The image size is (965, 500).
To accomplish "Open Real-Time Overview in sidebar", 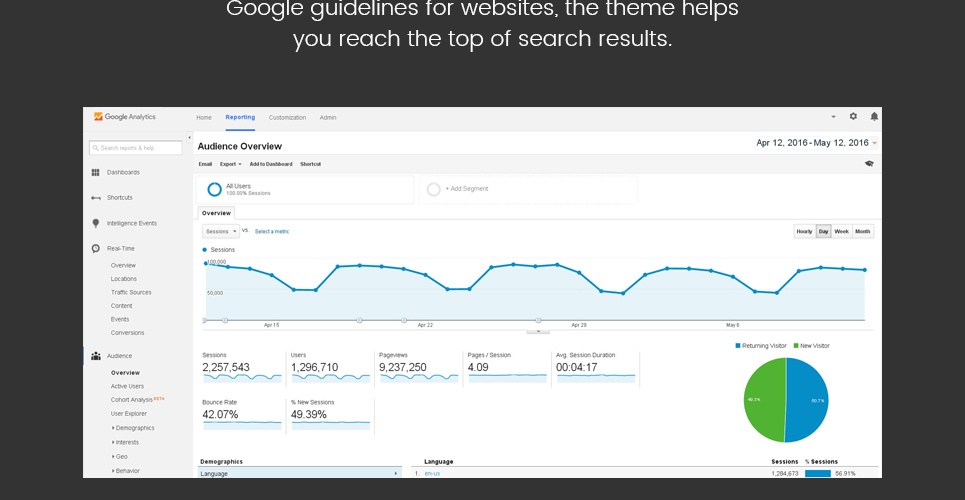I will pyautogui.click(x=123, y=265).
